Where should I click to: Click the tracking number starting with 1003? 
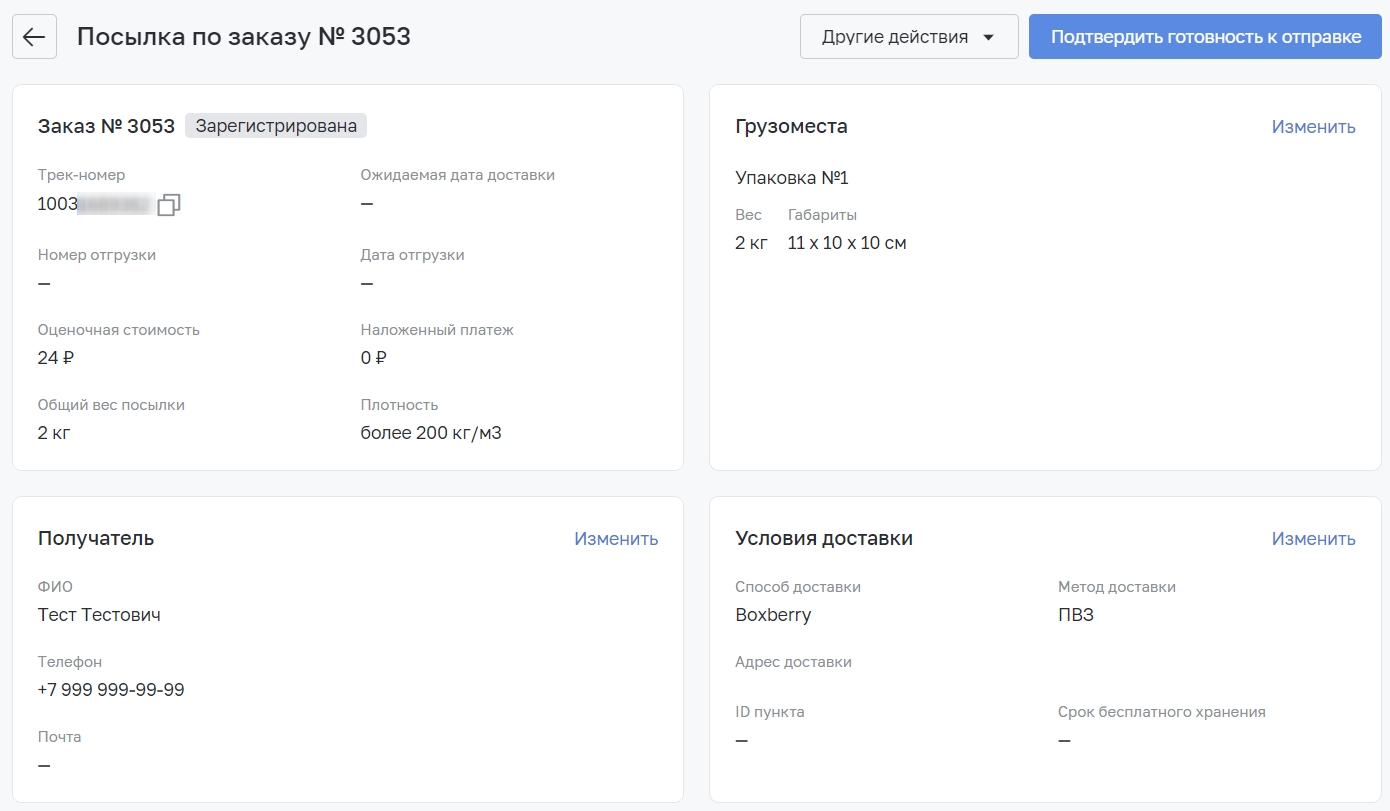pyautogui.click(x=94, y=204)
